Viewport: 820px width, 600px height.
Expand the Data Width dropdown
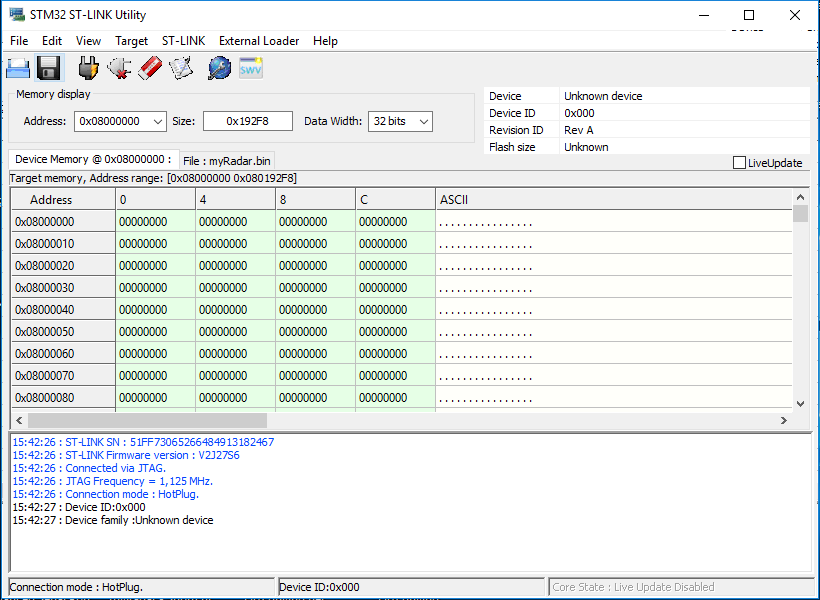pos(424,121)
